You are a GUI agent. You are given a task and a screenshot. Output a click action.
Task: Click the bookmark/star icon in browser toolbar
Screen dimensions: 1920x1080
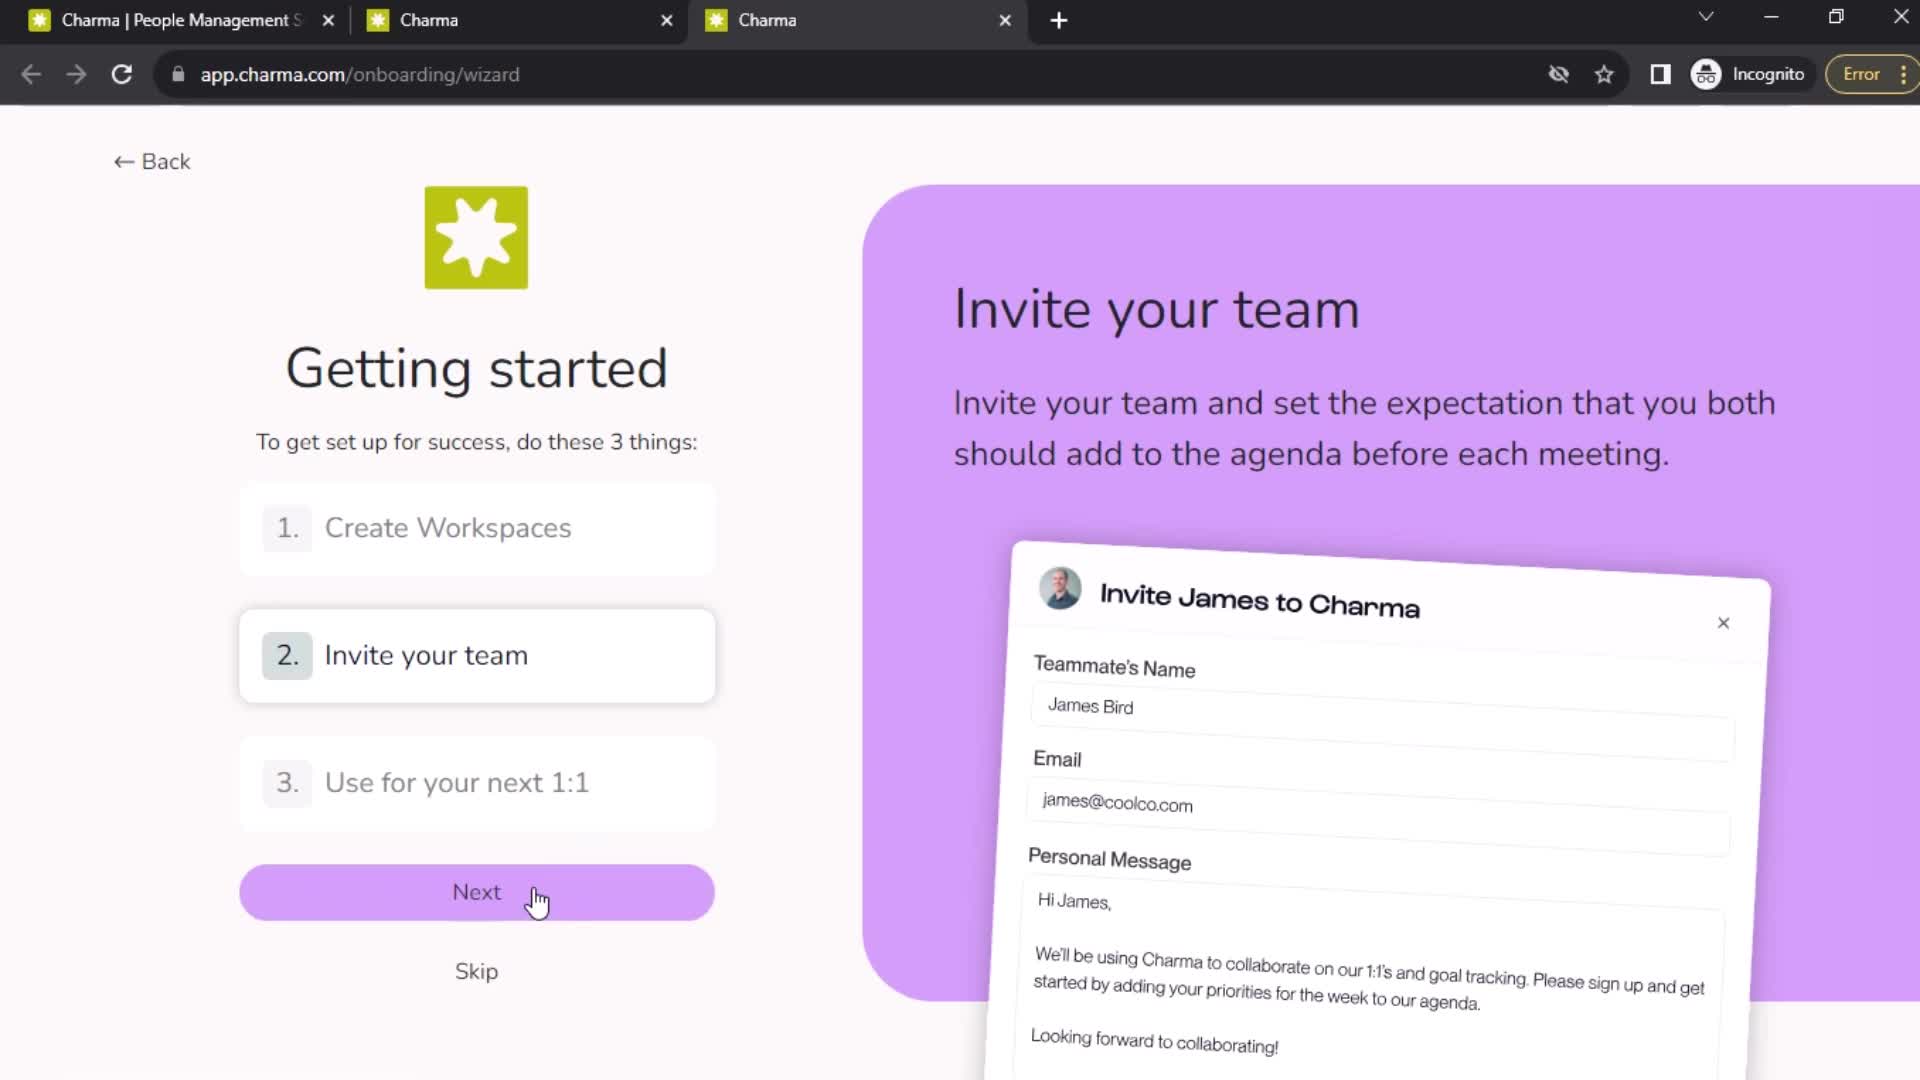point(1605,74)
